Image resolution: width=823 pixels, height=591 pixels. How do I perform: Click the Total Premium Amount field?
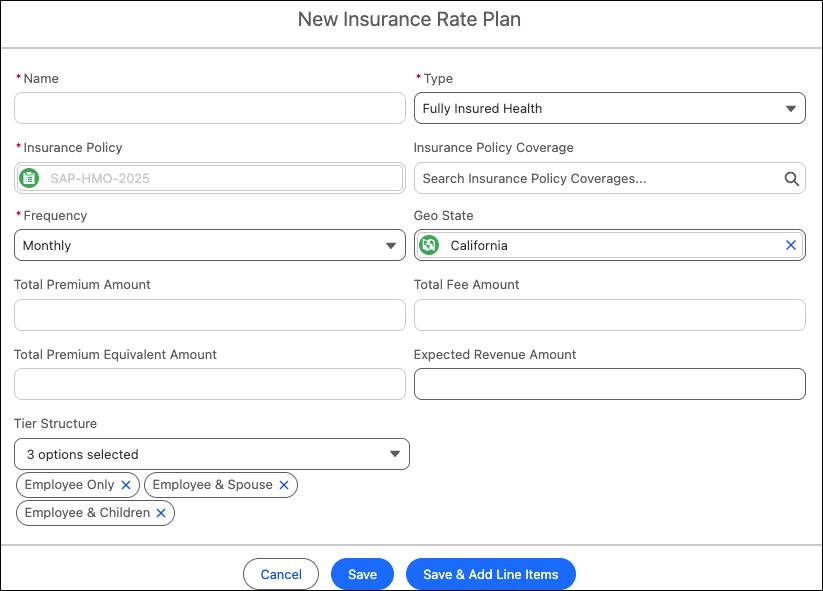pyautogui.click(x=209, y=315)
